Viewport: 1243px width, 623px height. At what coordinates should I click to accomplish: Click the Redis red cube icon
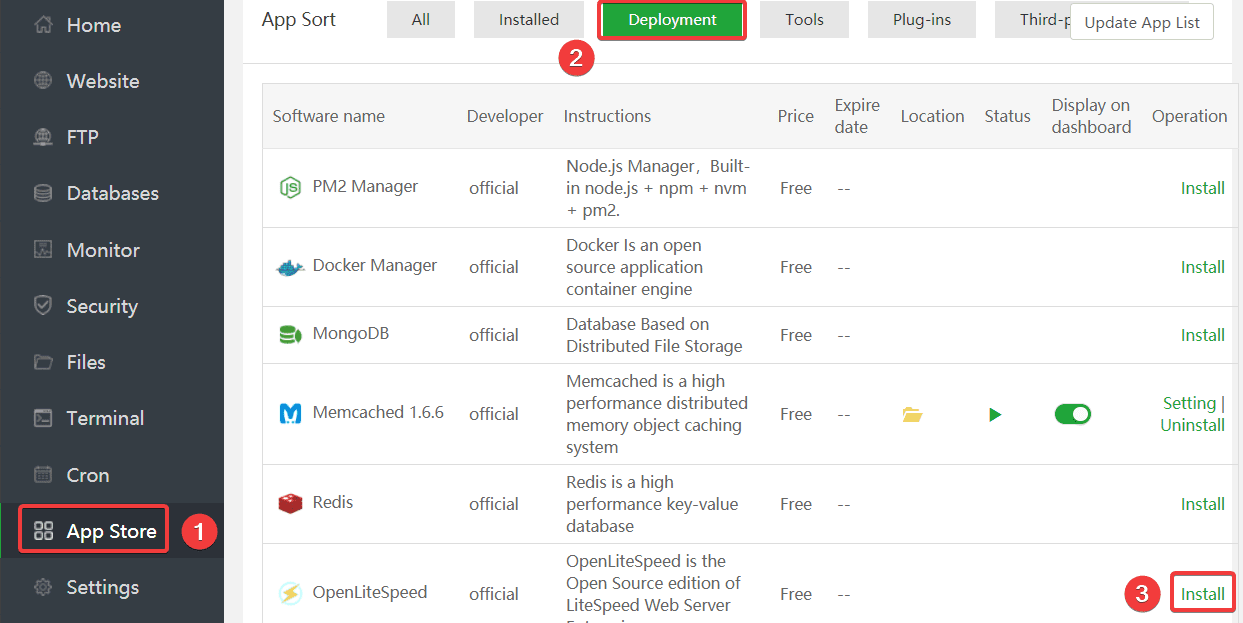[x=290, y=503]
